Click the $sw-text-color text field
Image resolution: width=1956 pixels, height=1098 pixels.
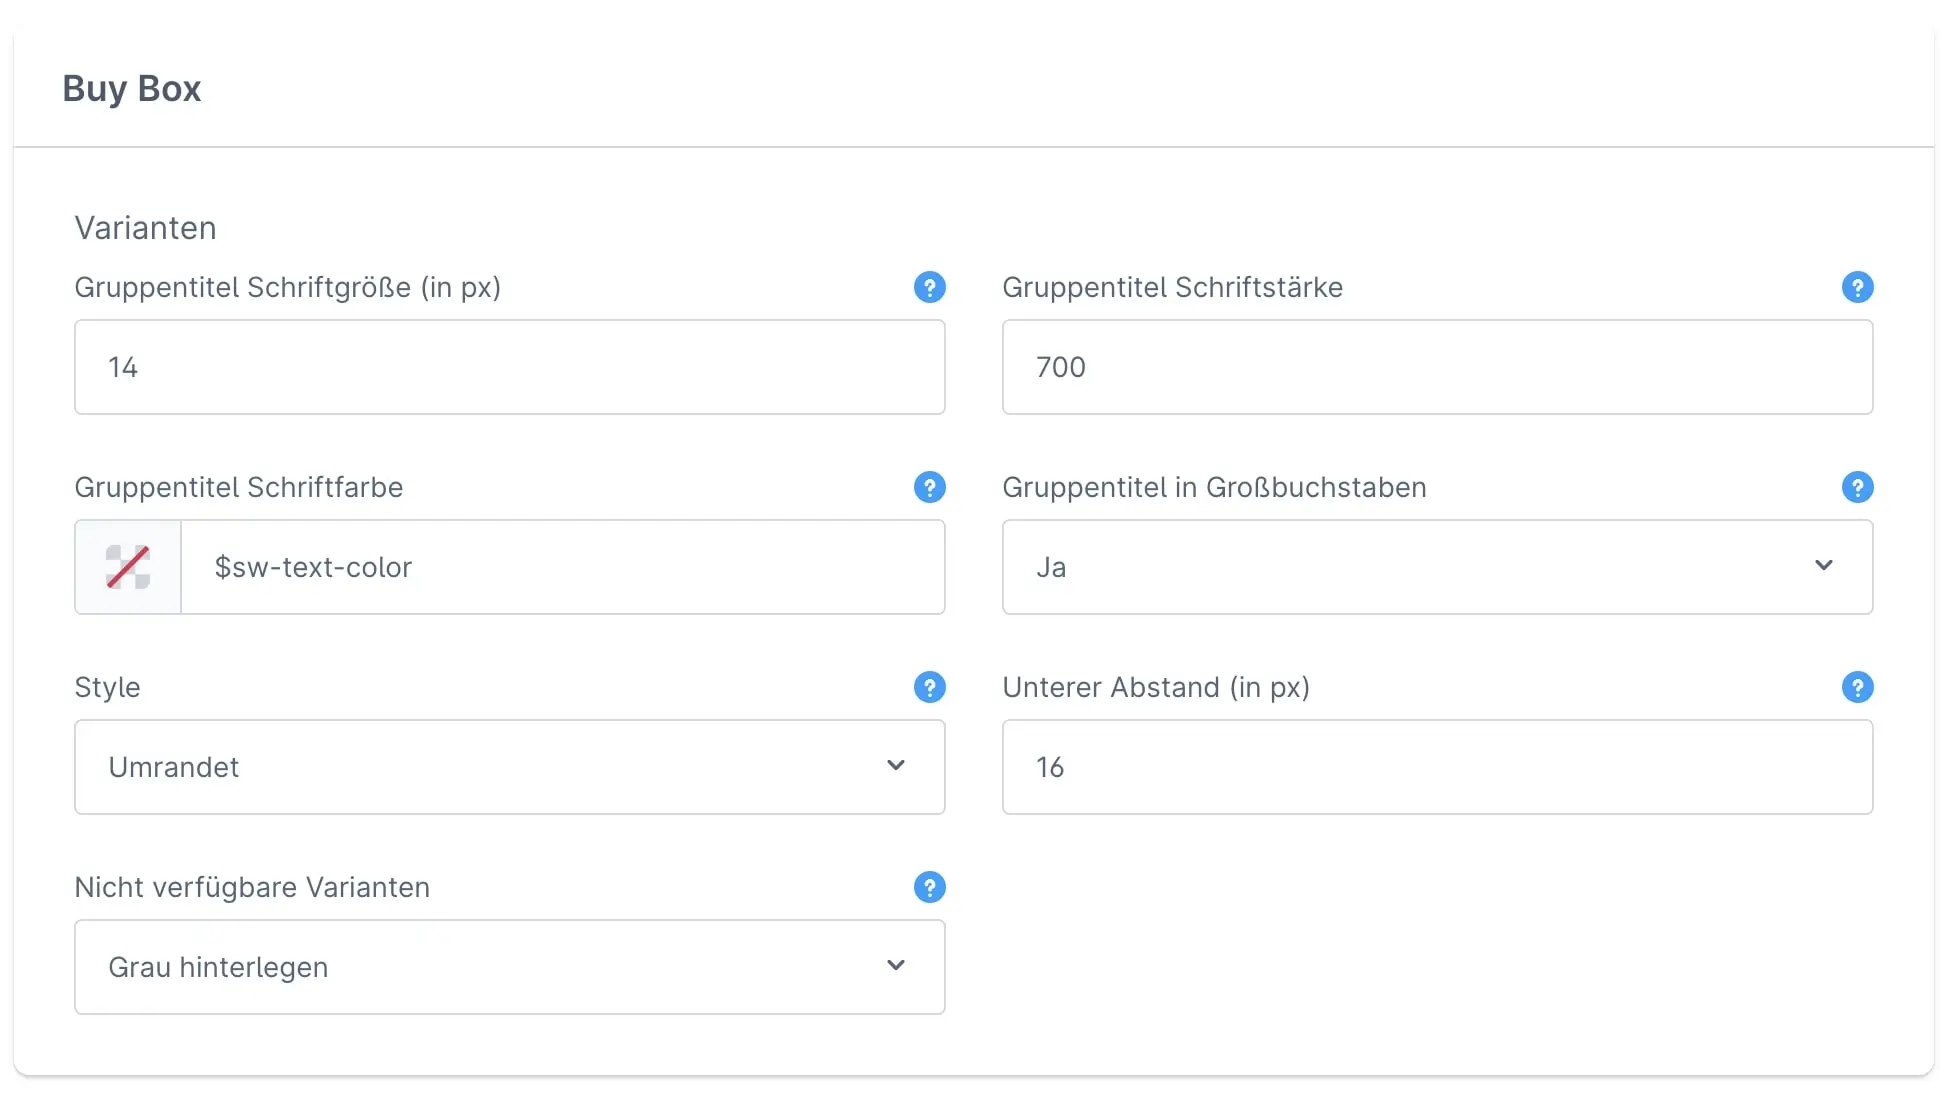pyautogui.click(x=562, y=567)
